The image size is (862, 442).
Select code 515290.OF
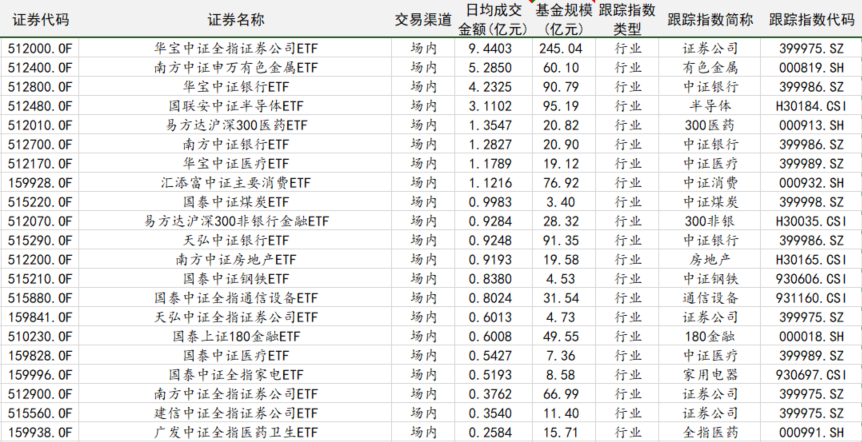[40, 241]
